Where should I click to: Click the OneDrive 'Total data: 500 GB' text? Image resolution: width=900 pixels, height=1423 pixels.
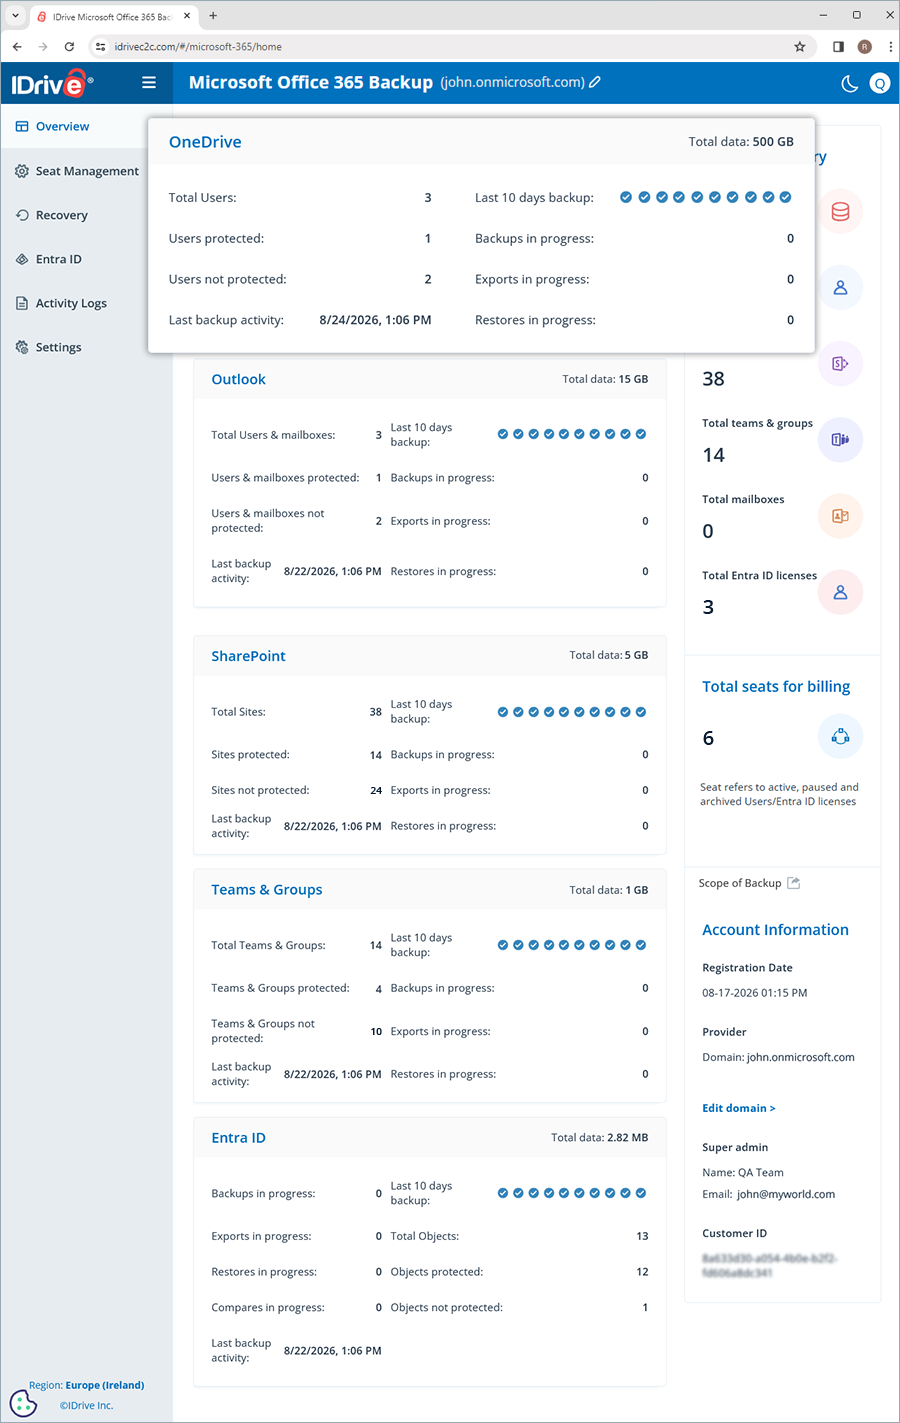coord(741,142)
